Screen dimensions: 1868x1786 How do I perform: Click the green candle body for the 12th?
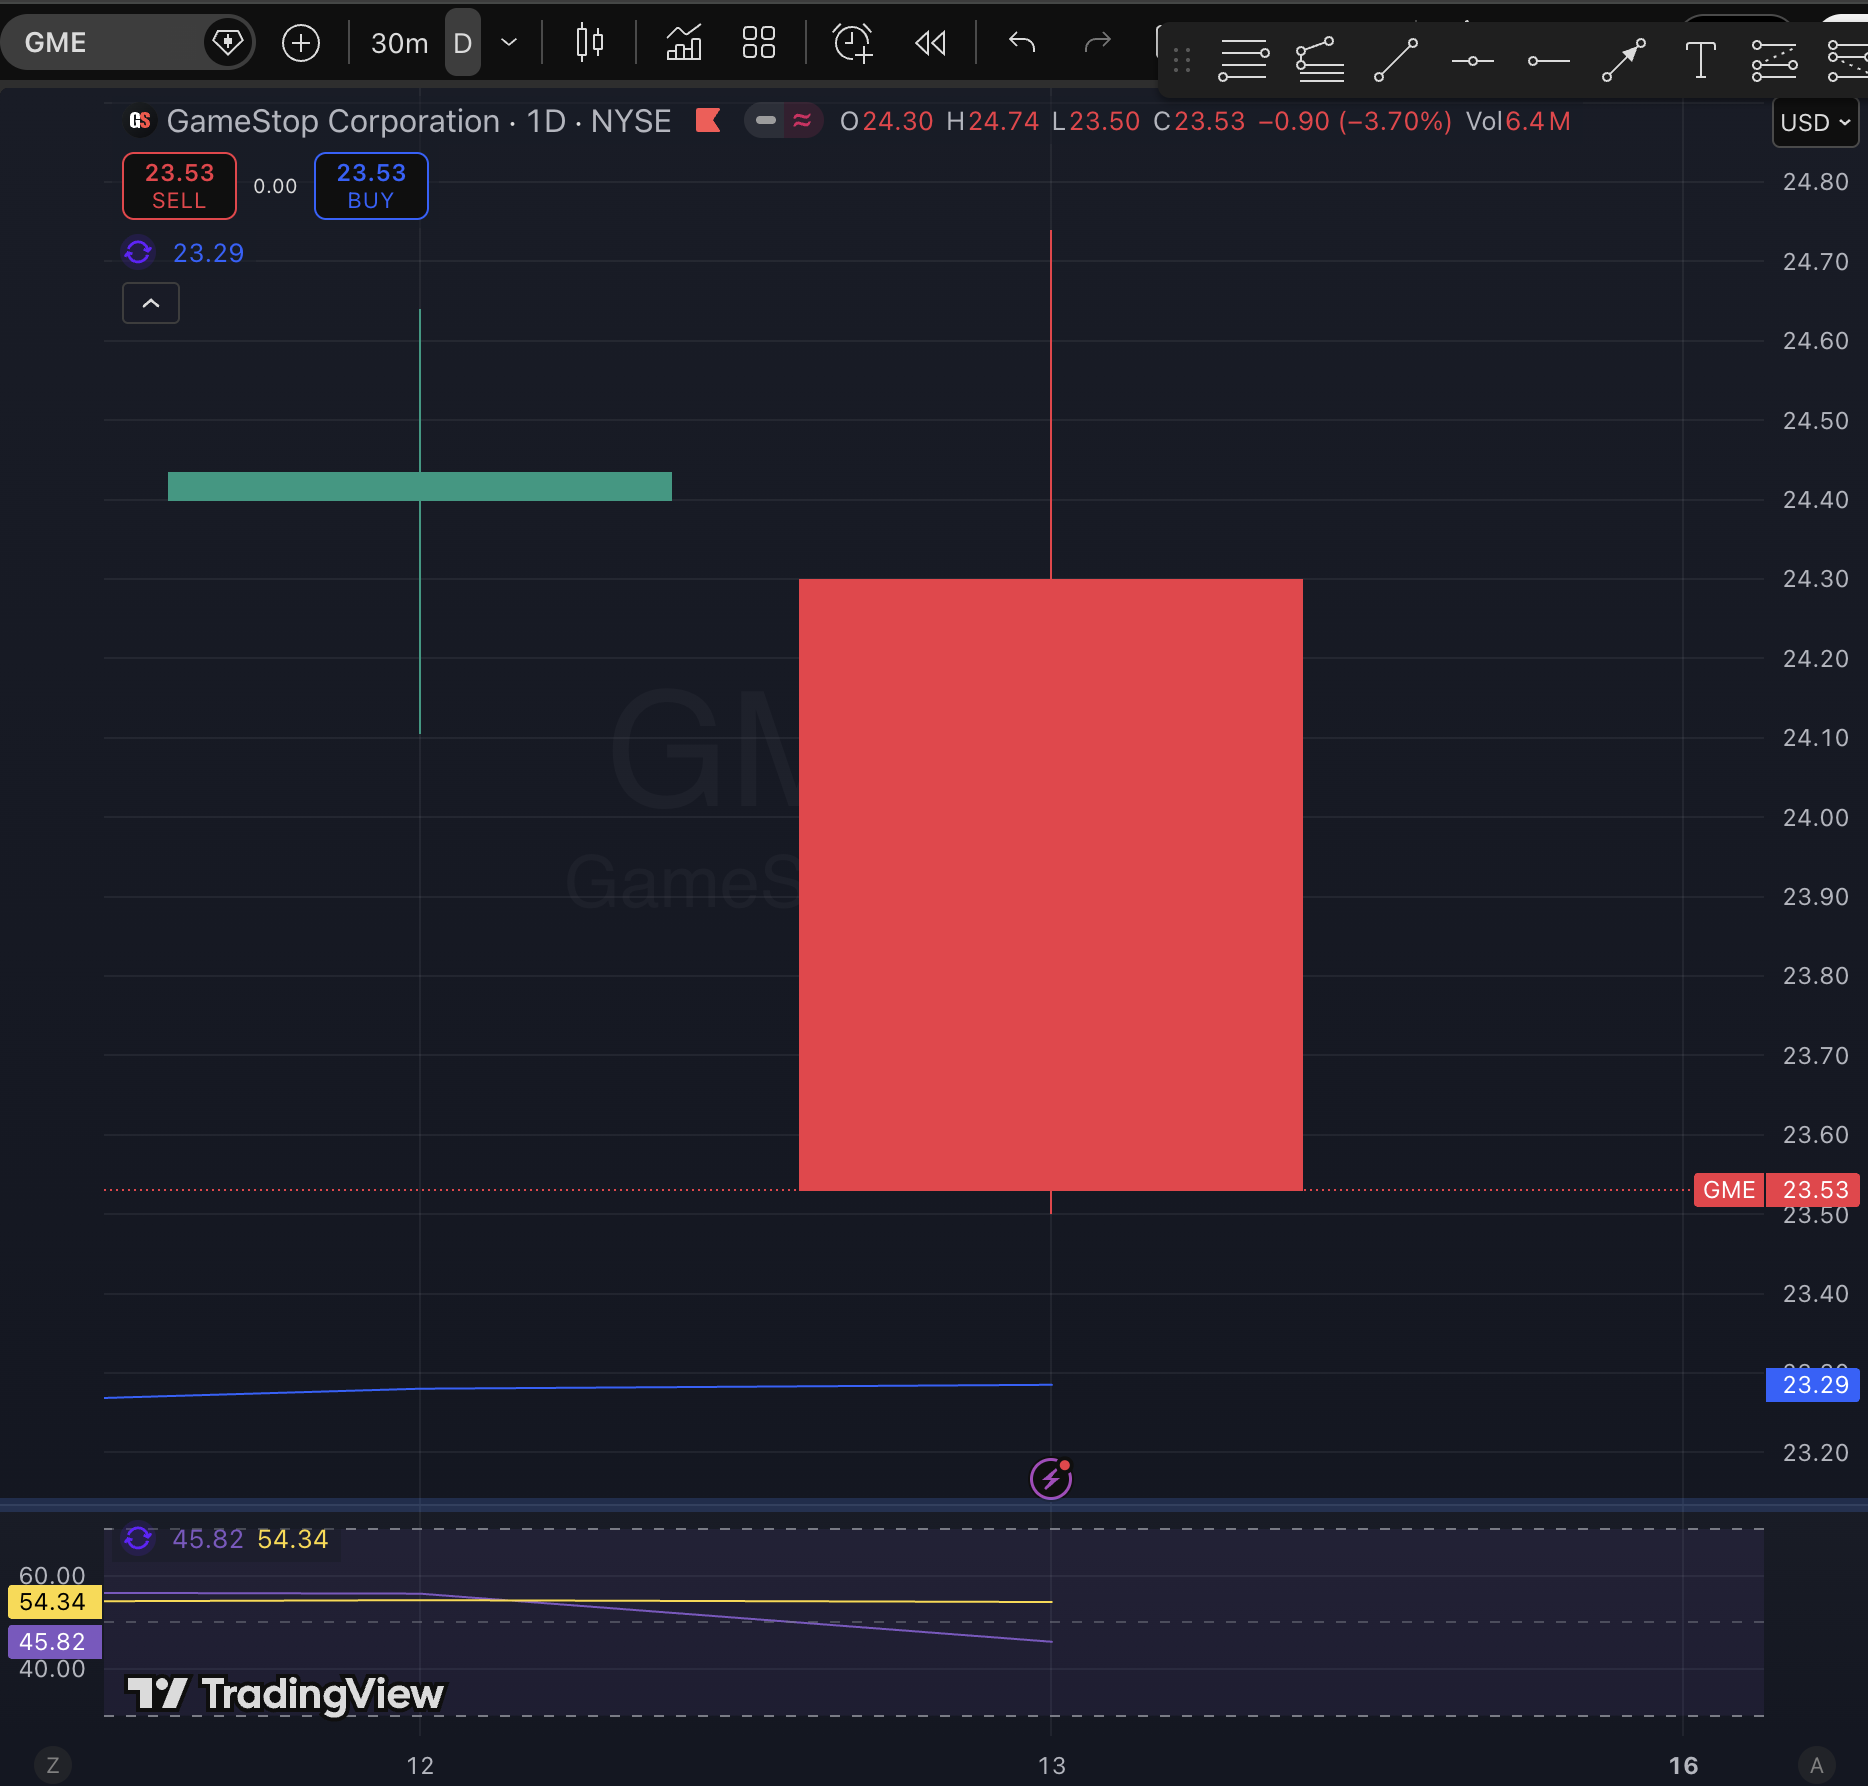pyautogui.click(x=420, y=486)
